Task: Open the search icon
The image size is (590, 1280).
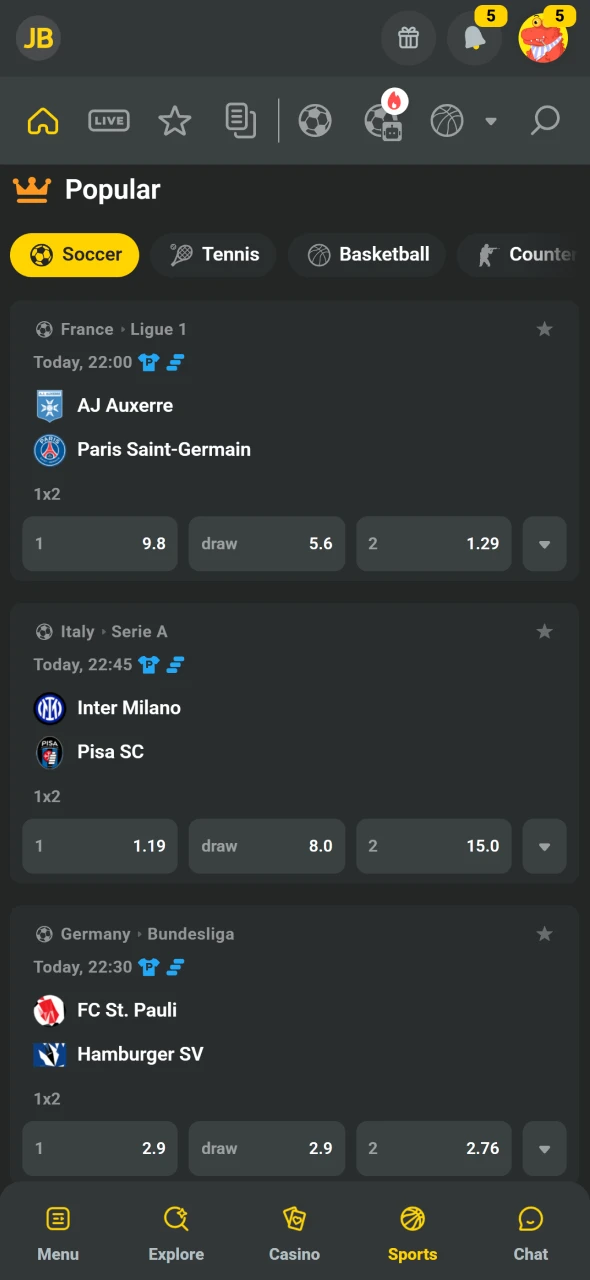Action: 544,120
